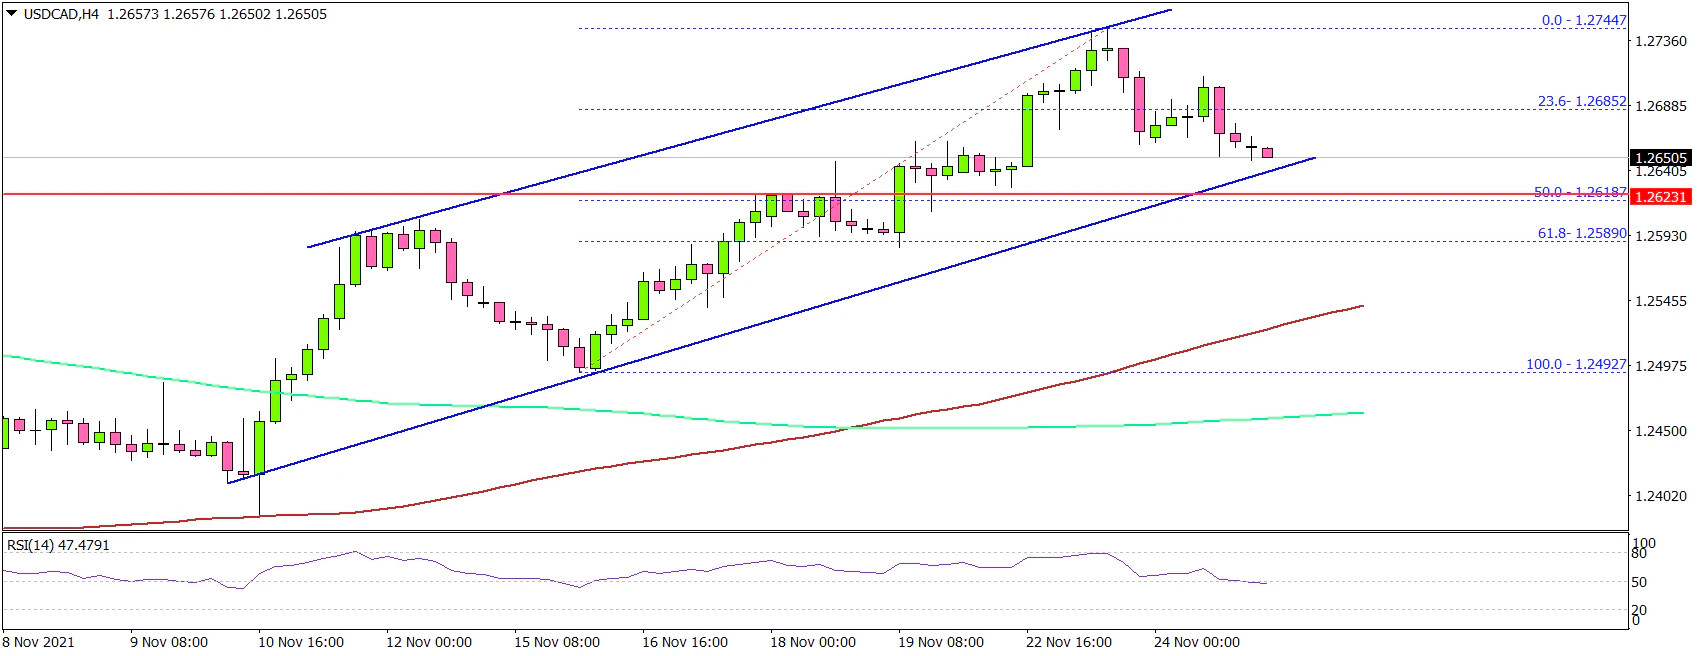Select the dark red moving average line
This screenshot has width=1700, height=656.
[600, 467]
